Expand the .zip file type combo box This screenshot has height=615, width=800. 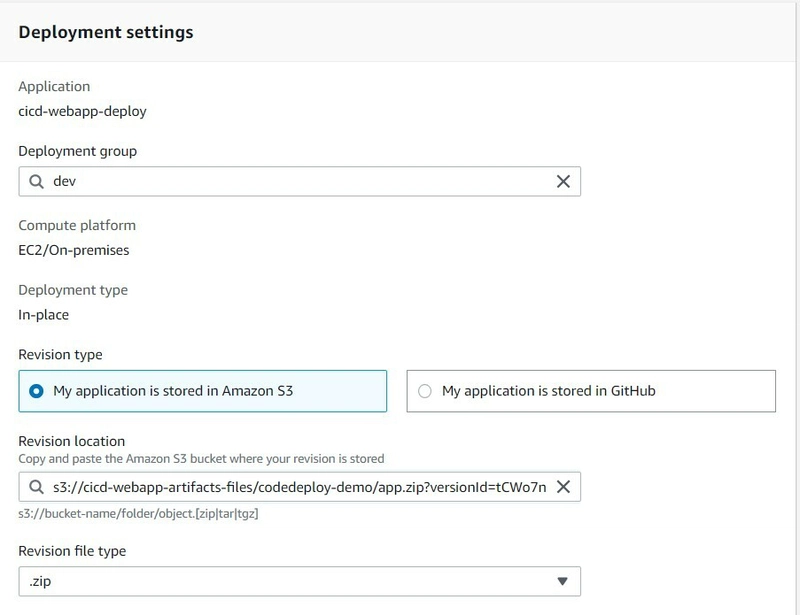(299, 581)
